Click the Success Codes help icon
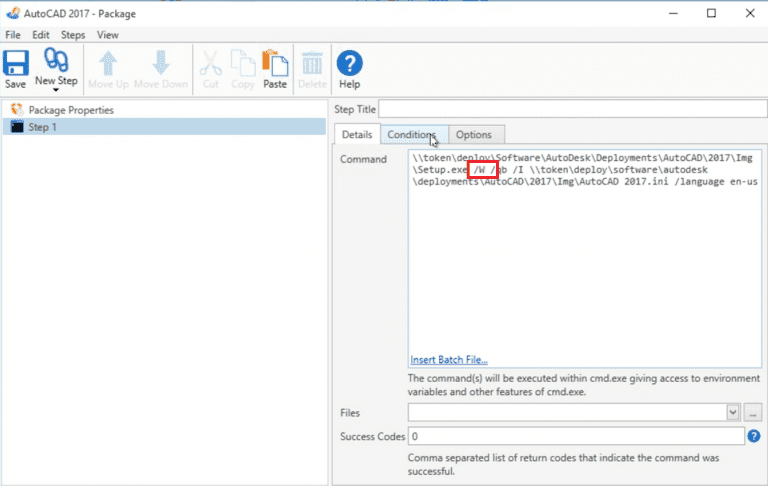The height and width of the screenshot is (486, 768). point(754,436)
